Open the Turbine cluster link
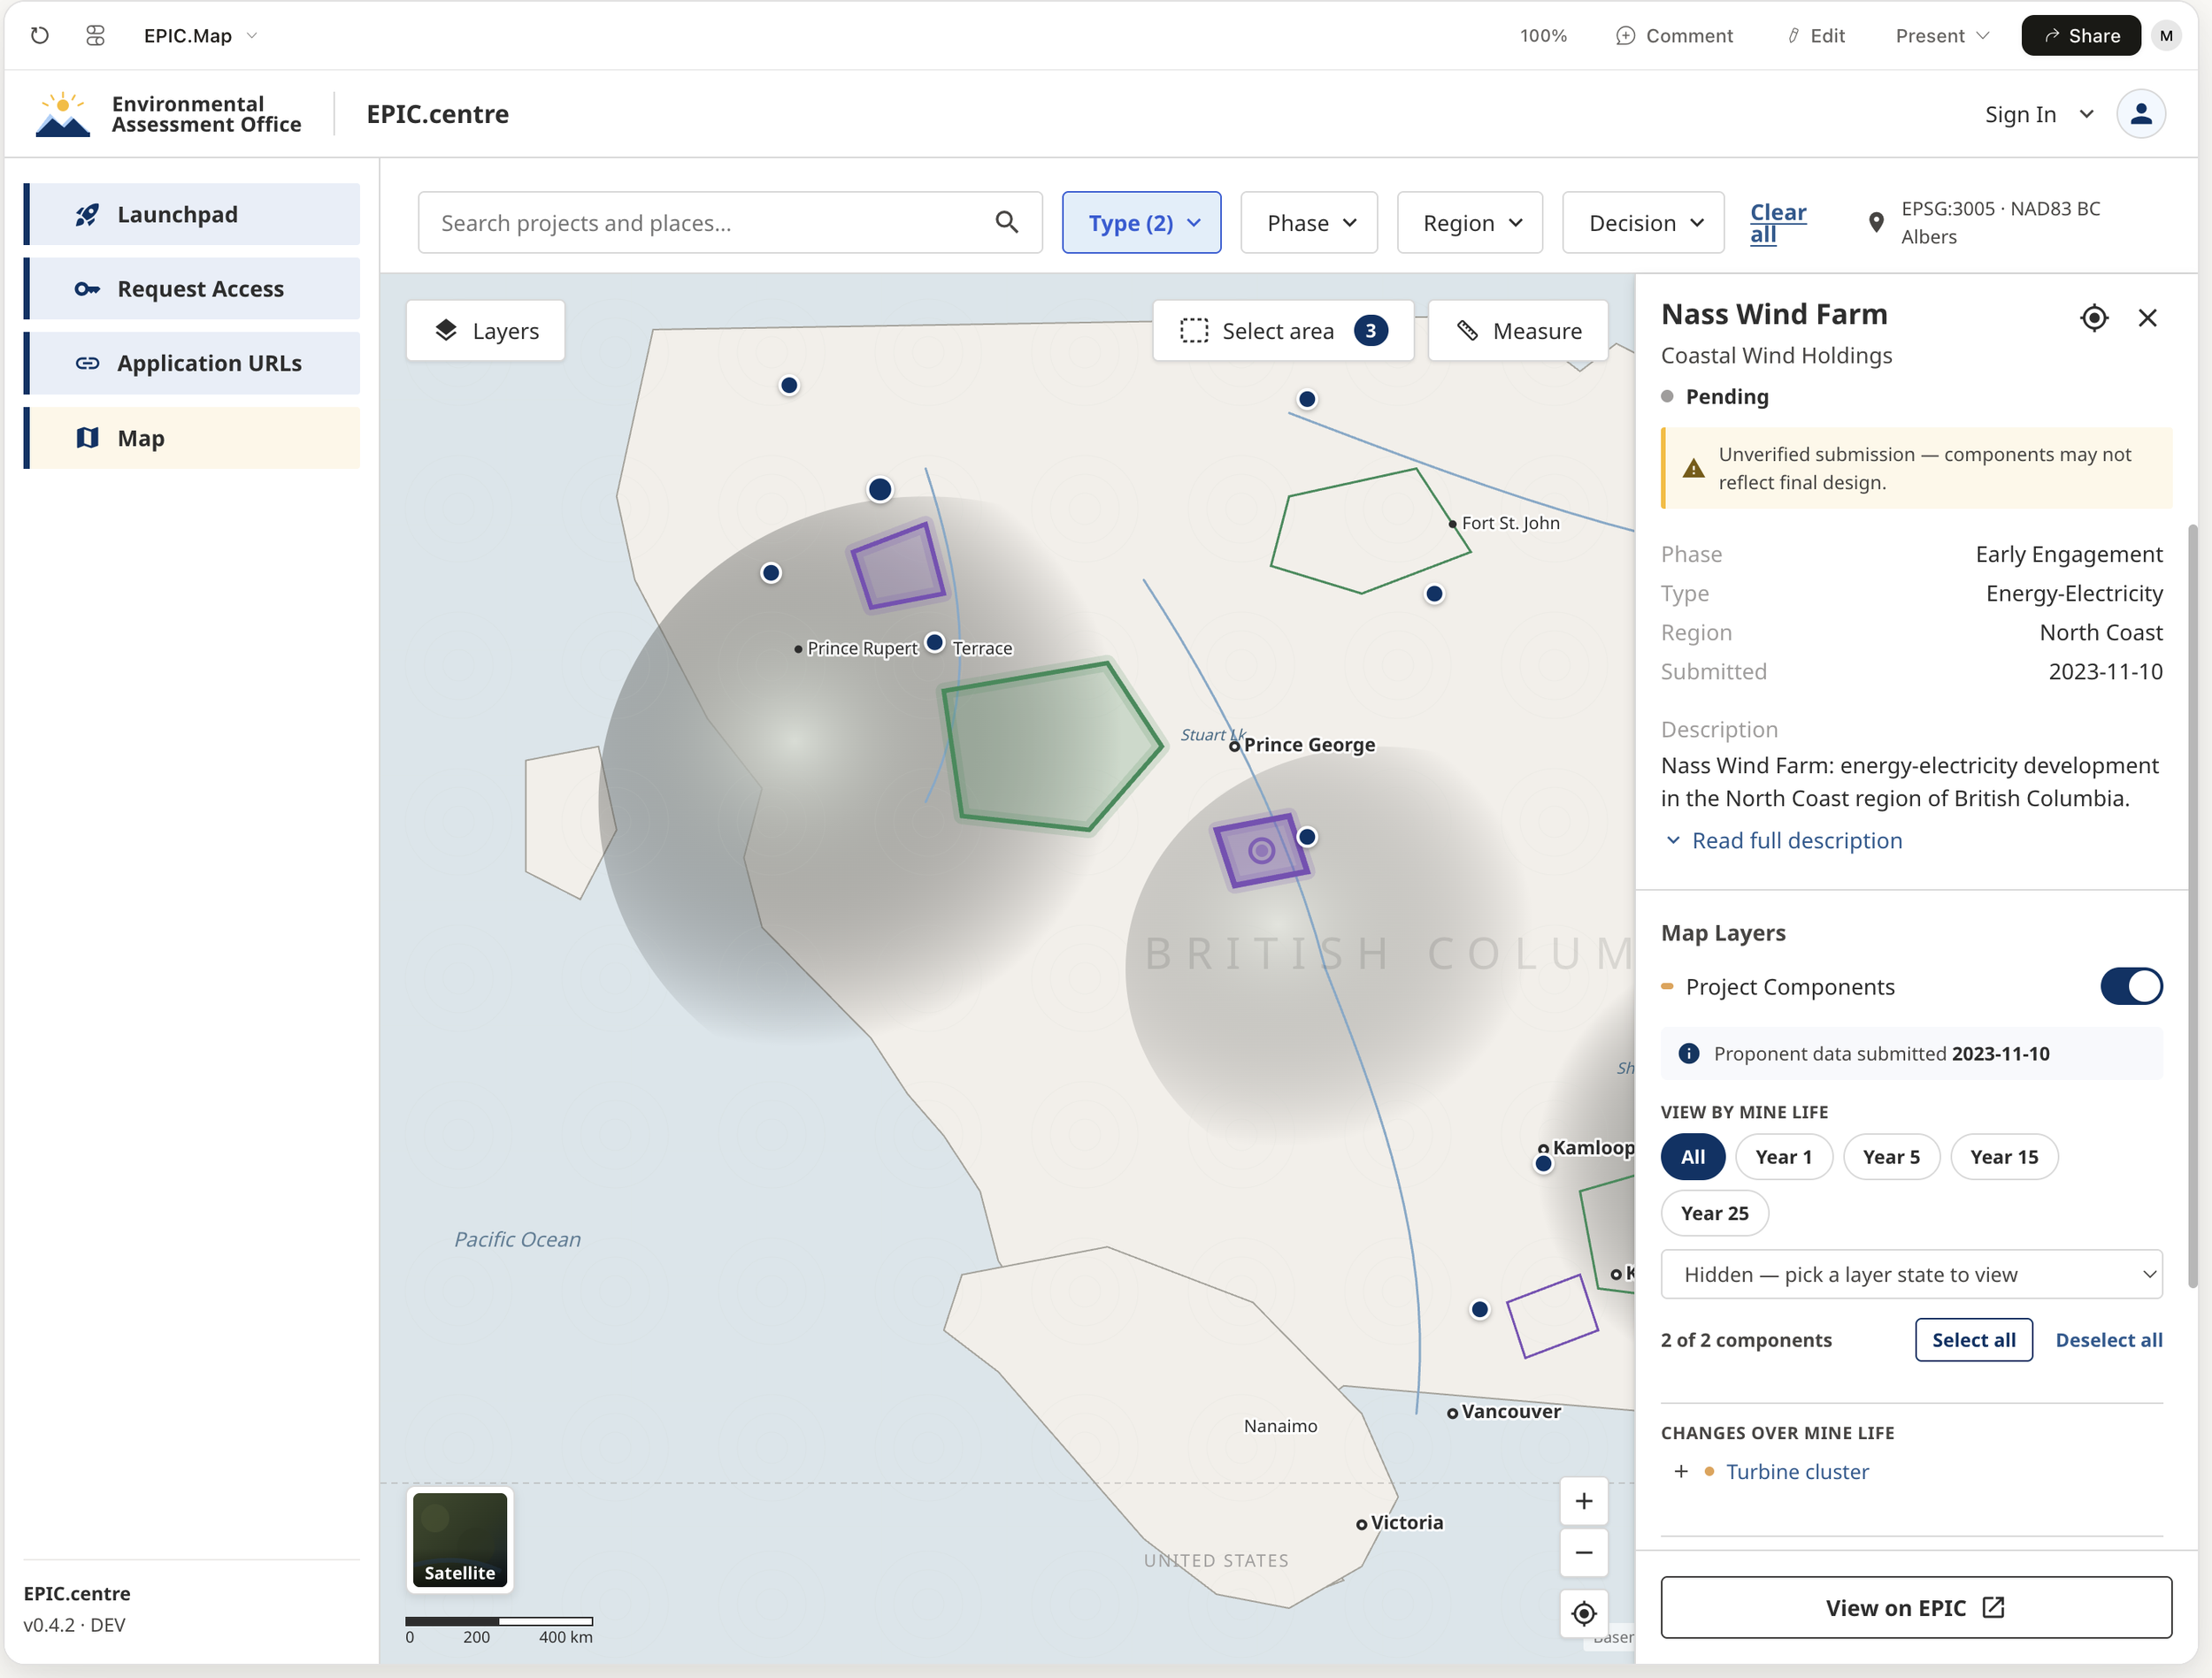The height and width of the screenshot is (1678, 2212). (1797, 1472)
